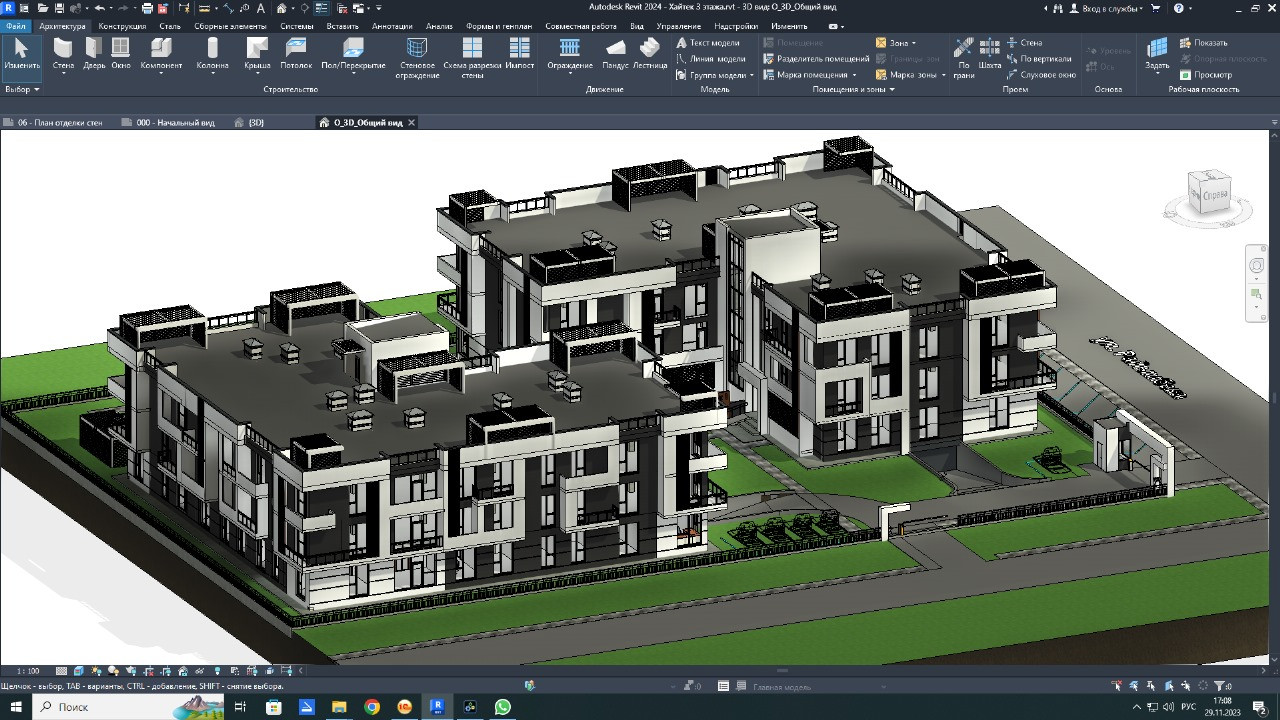
Task: Choose the Пандус (Ramp) tool
Action: [616, 55]
